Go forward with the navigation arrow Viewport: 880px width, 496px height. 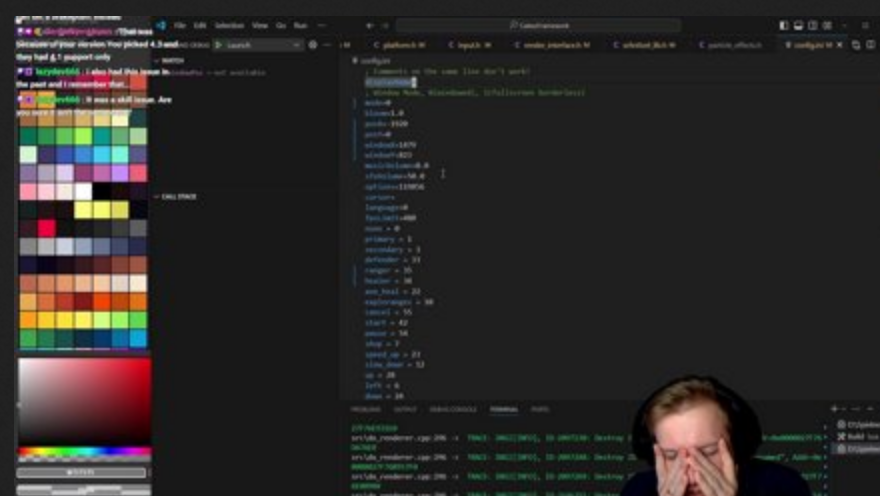(385, 25)
